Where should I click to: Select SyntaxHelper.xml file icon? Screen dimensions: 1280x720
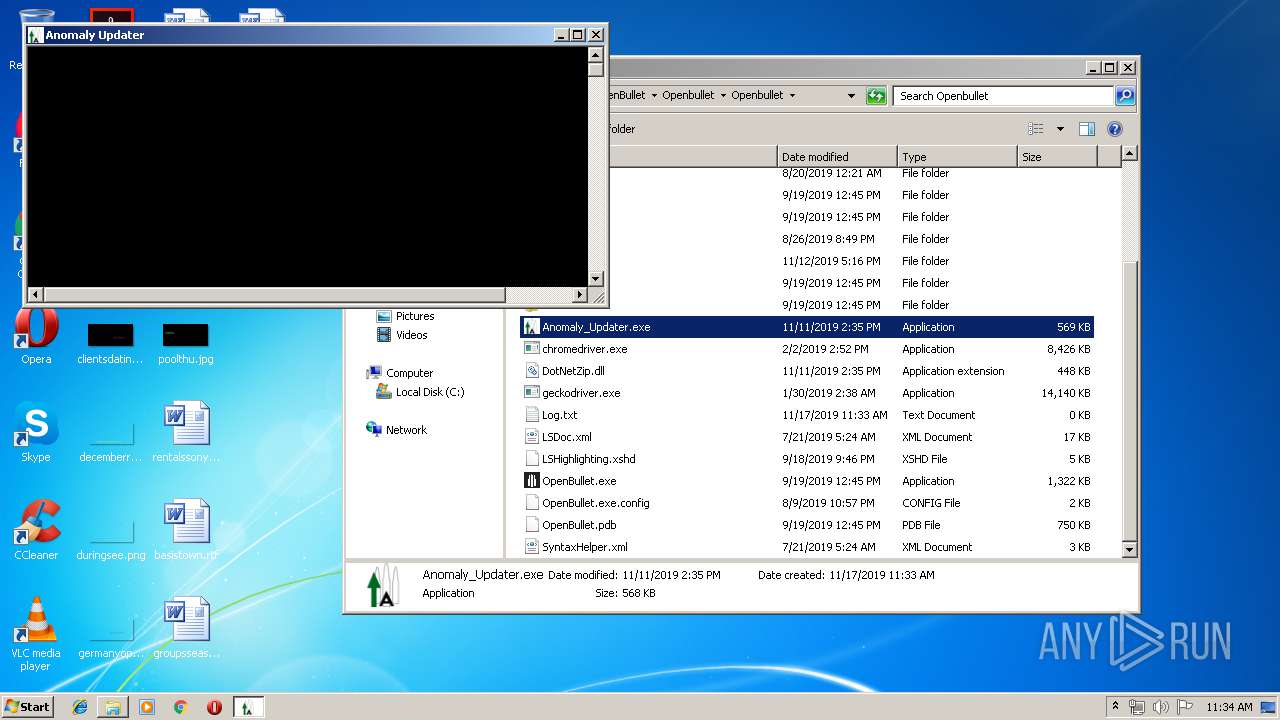click(532, 547)
